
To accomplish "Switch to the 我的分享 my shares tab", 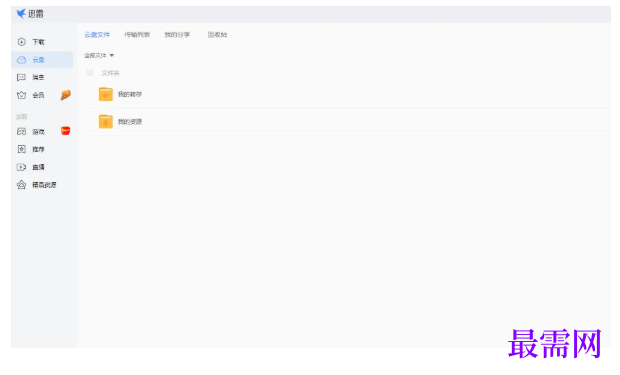I will [177, 35].
